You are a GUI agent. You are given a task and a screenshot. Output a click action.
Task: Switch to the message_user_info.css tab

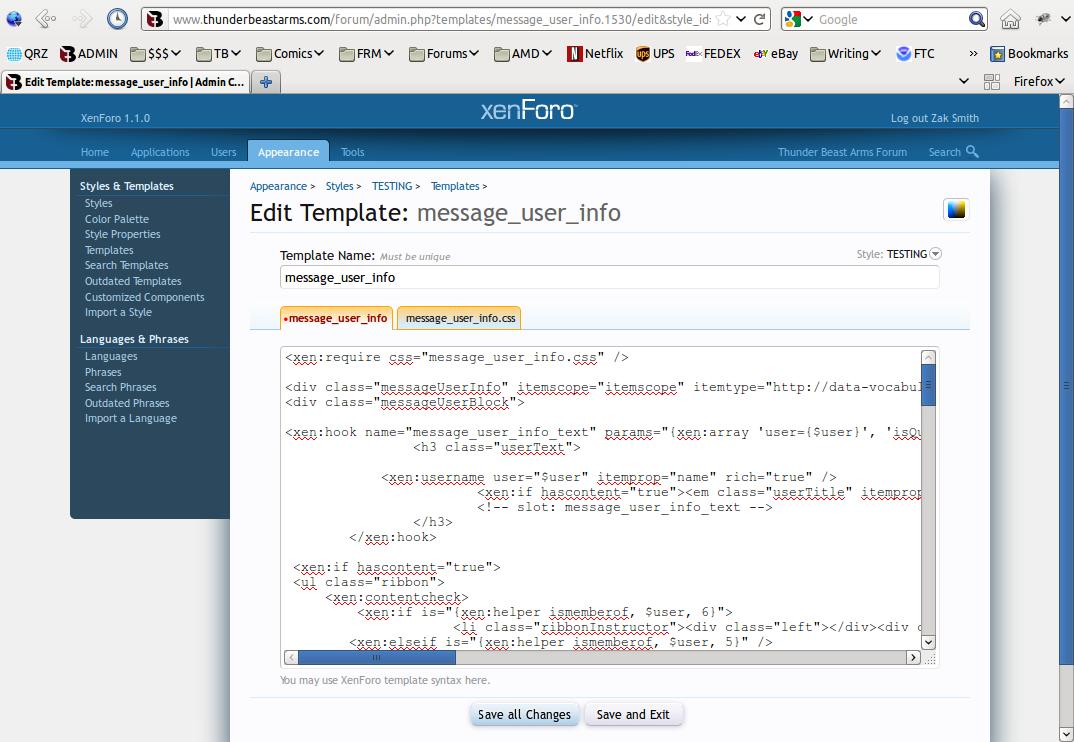click(x=460, y=318)
